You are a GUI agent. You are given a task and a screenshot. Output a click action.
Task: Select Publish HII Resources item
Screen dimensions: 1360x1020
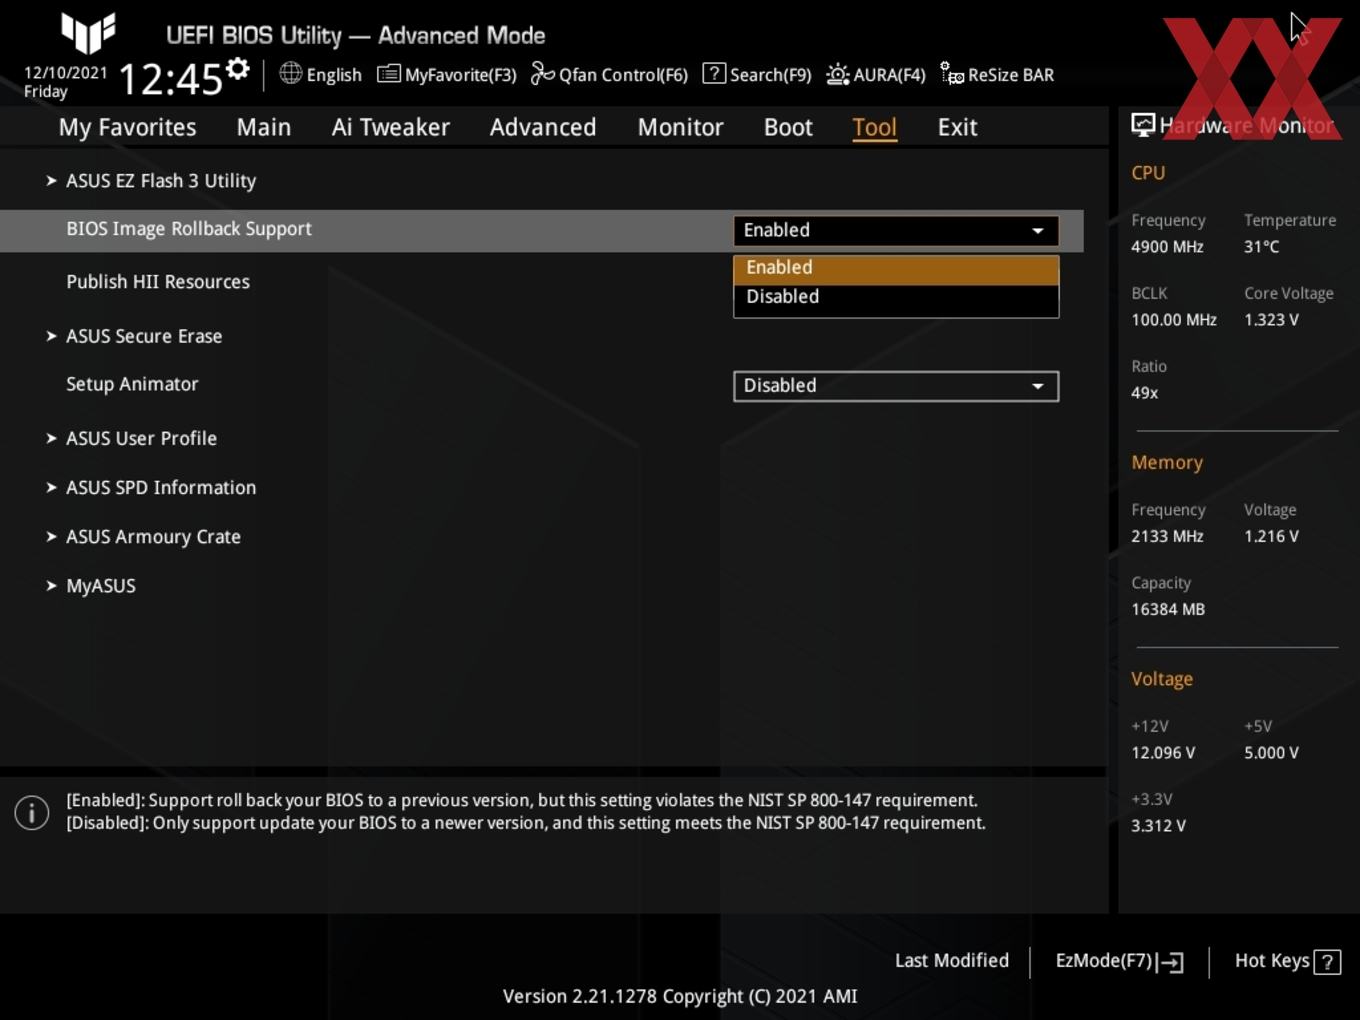[158, 282]
